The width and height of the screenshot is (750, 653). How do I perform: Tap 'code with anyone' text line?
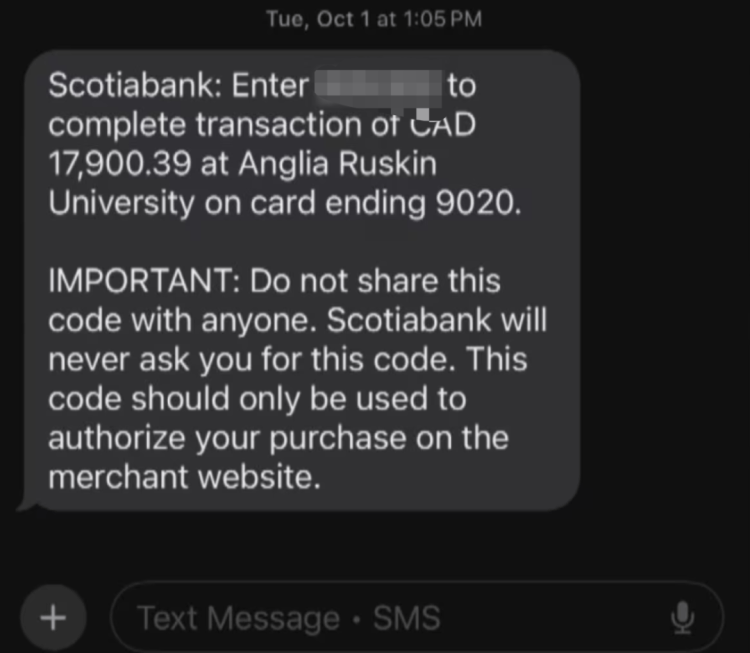coord(182,320)
